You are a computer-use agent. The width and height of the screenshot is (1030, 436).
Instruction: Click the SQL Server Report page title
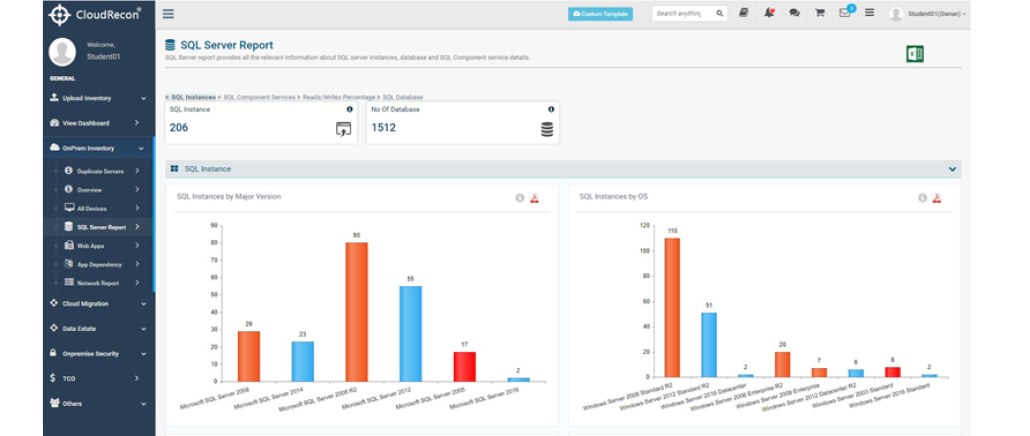coord(227,45)
